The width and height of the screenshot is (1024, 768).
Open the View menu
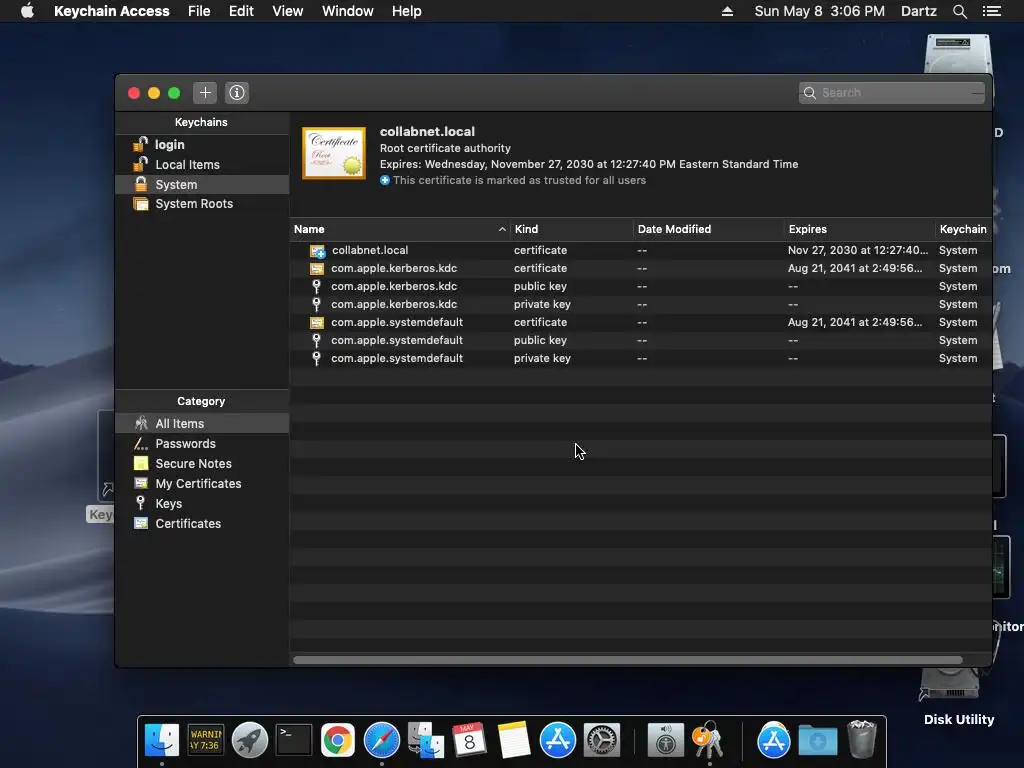click(287, 11)
